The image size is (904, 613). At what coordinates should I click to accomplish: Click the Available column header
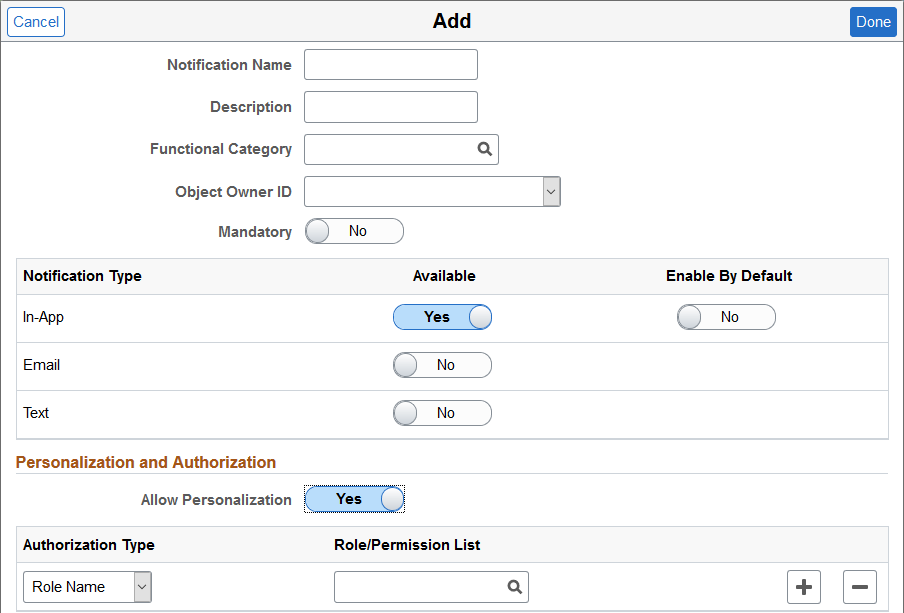click(444, 276)
